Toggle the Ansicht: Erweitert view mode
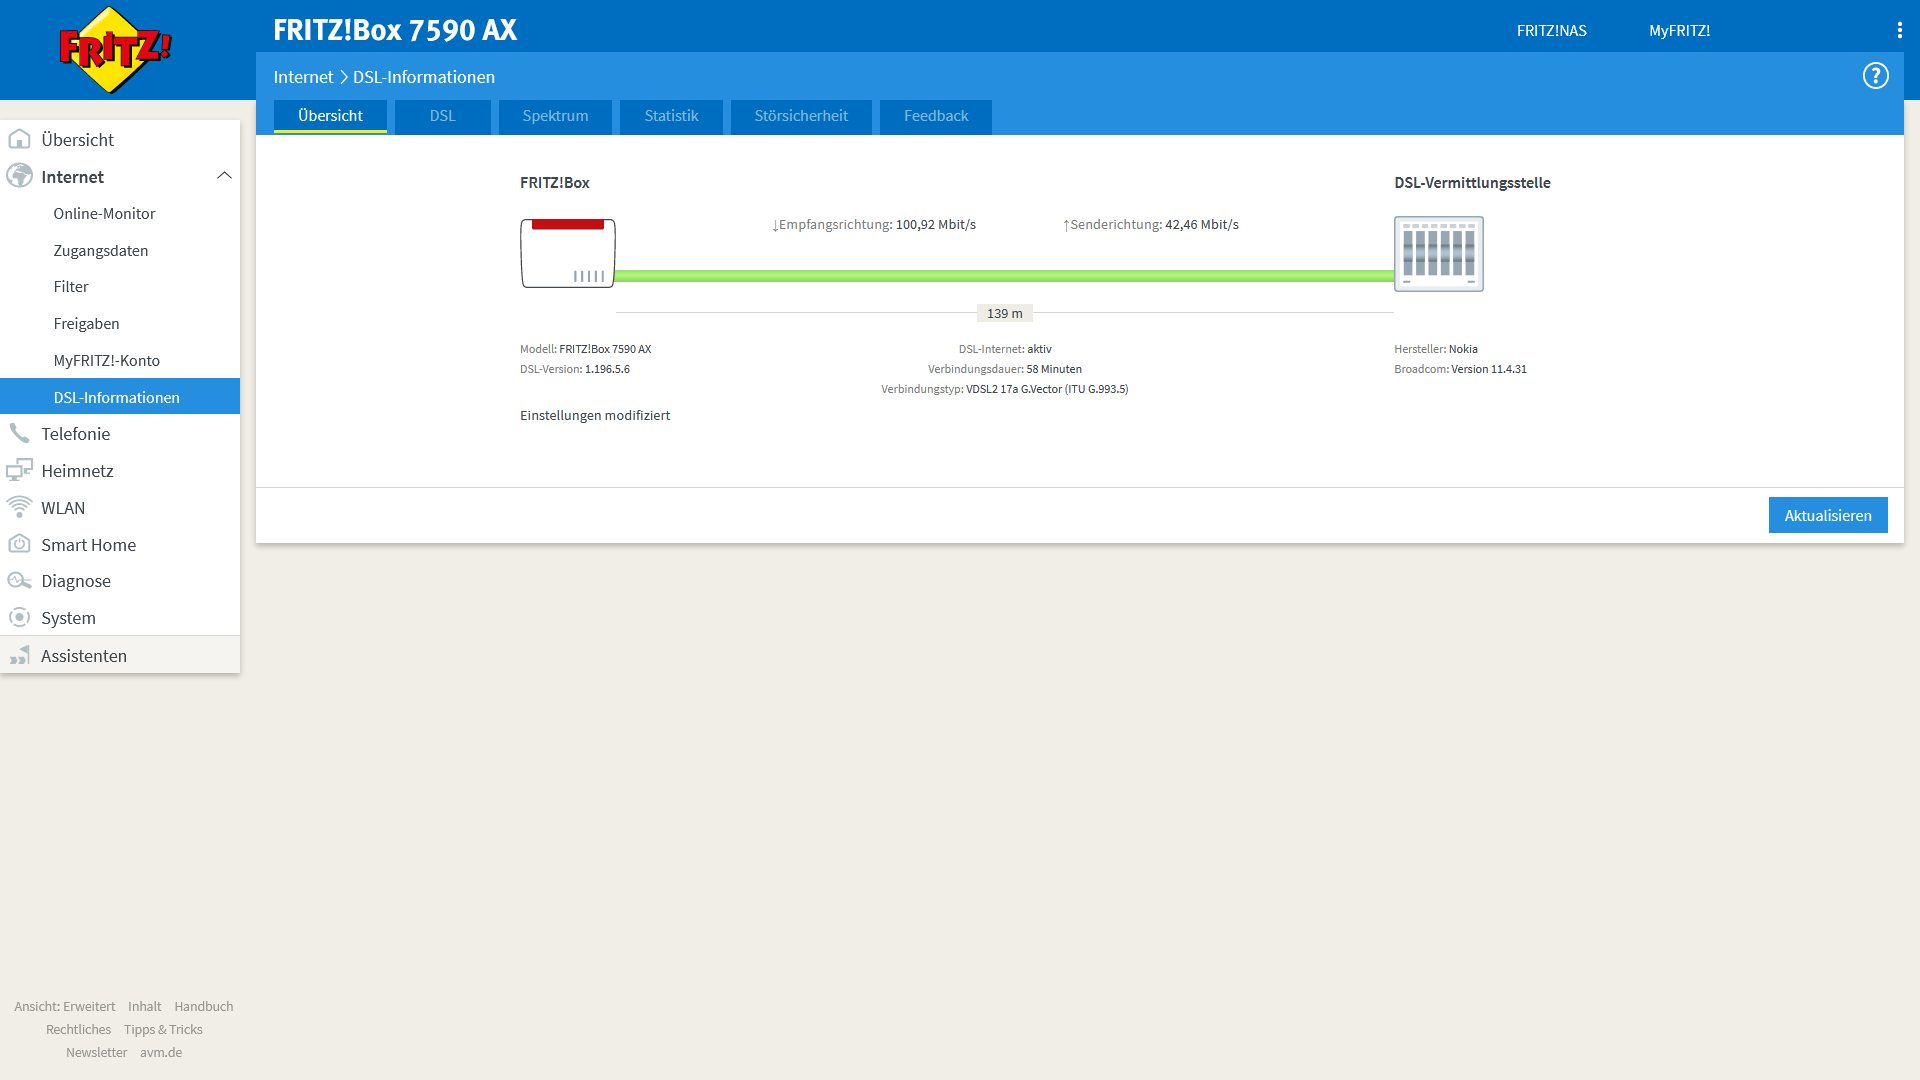1920x1080 pixels. 64,1006
